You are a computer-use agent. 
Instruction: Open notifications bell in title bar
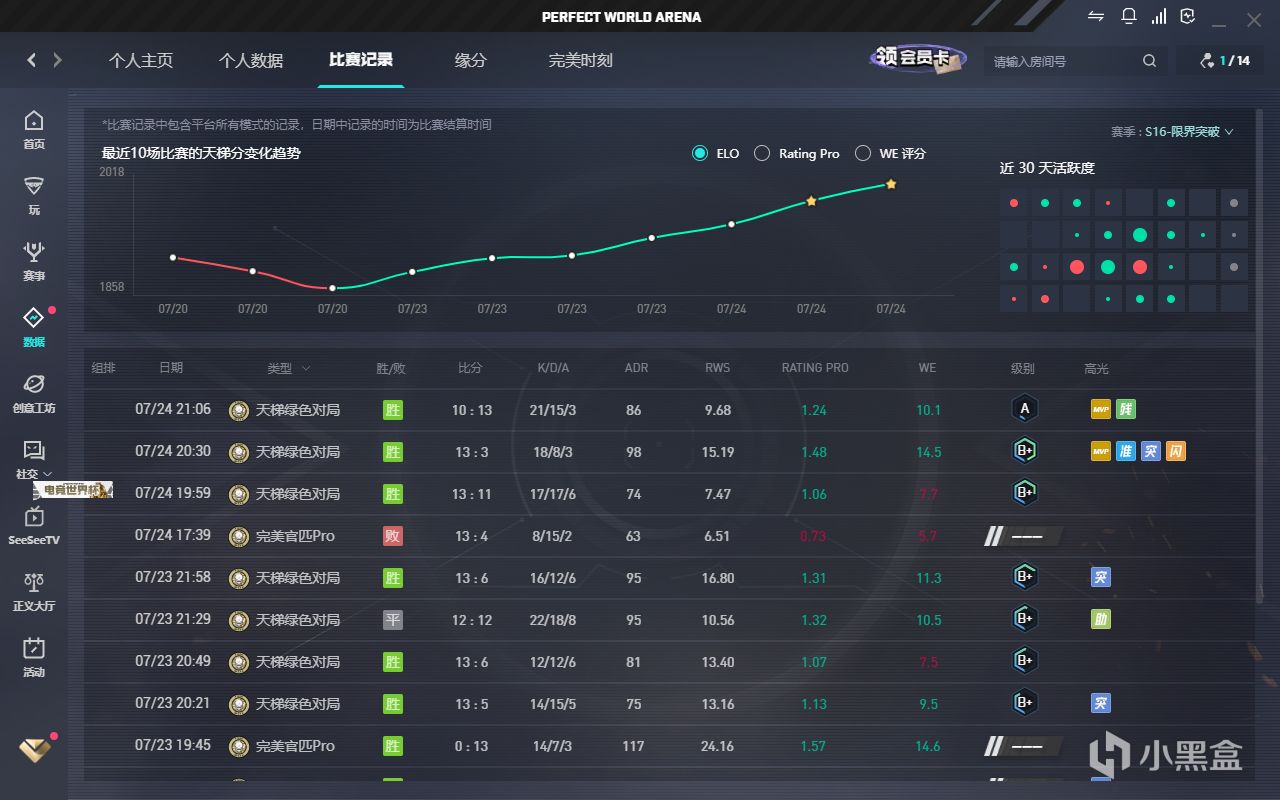(x=1129, y=16)
